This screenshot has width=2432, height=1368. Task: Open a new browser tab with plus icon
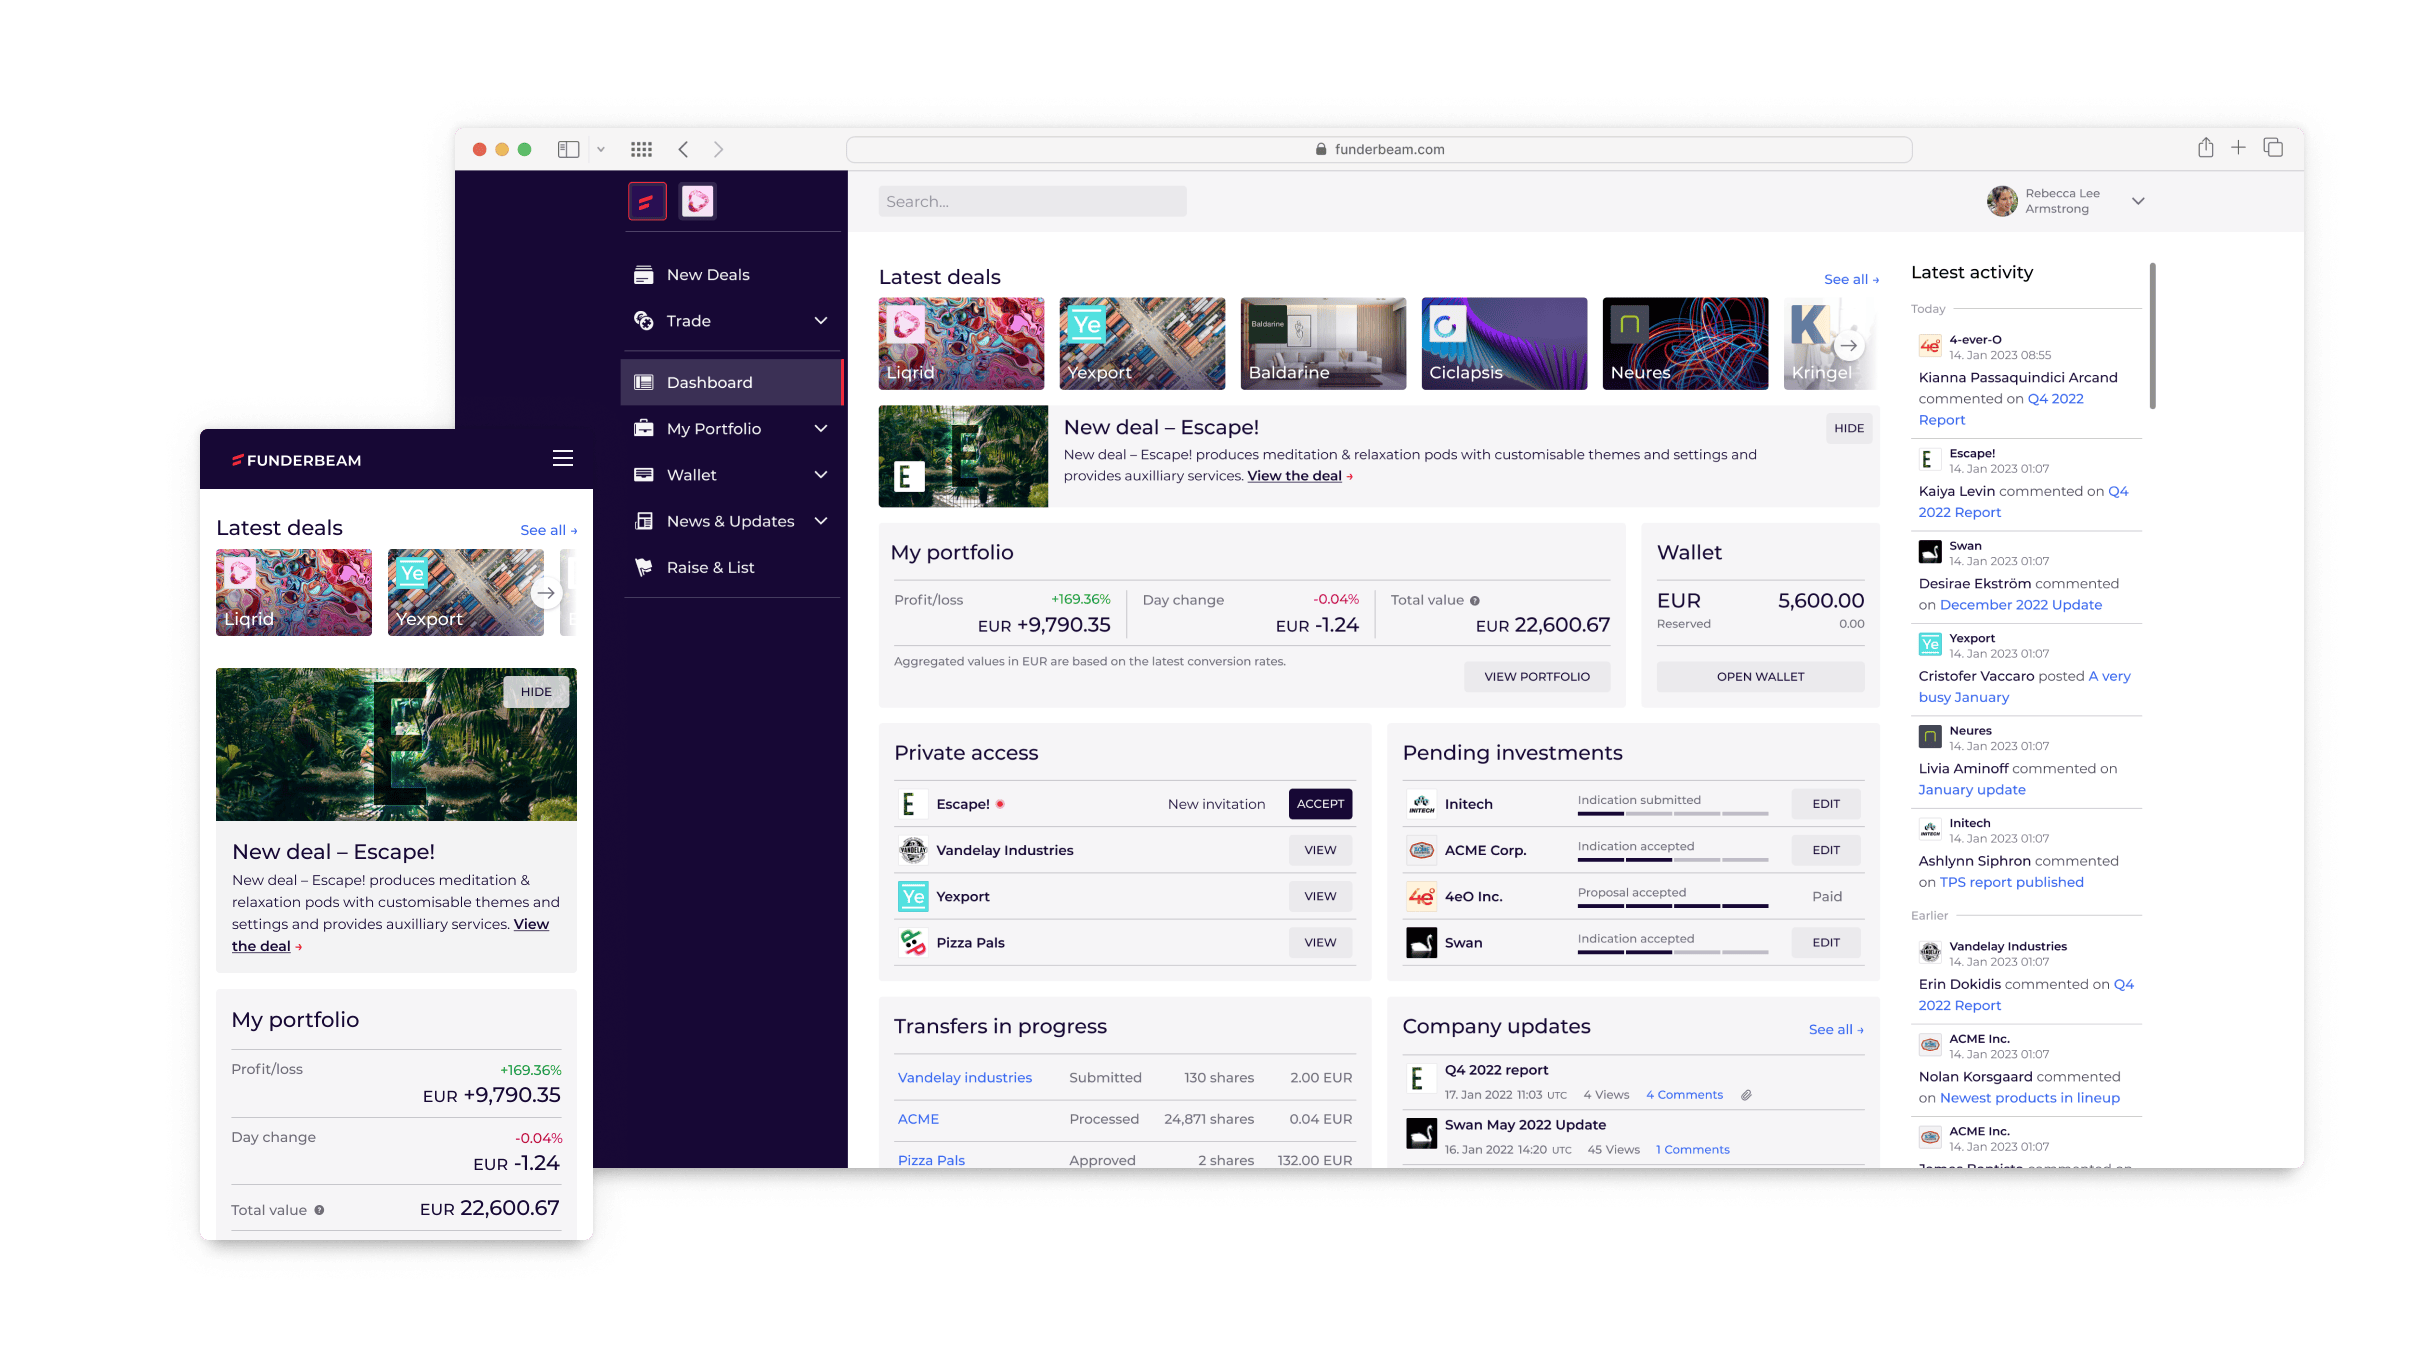tap(2238, 148)
